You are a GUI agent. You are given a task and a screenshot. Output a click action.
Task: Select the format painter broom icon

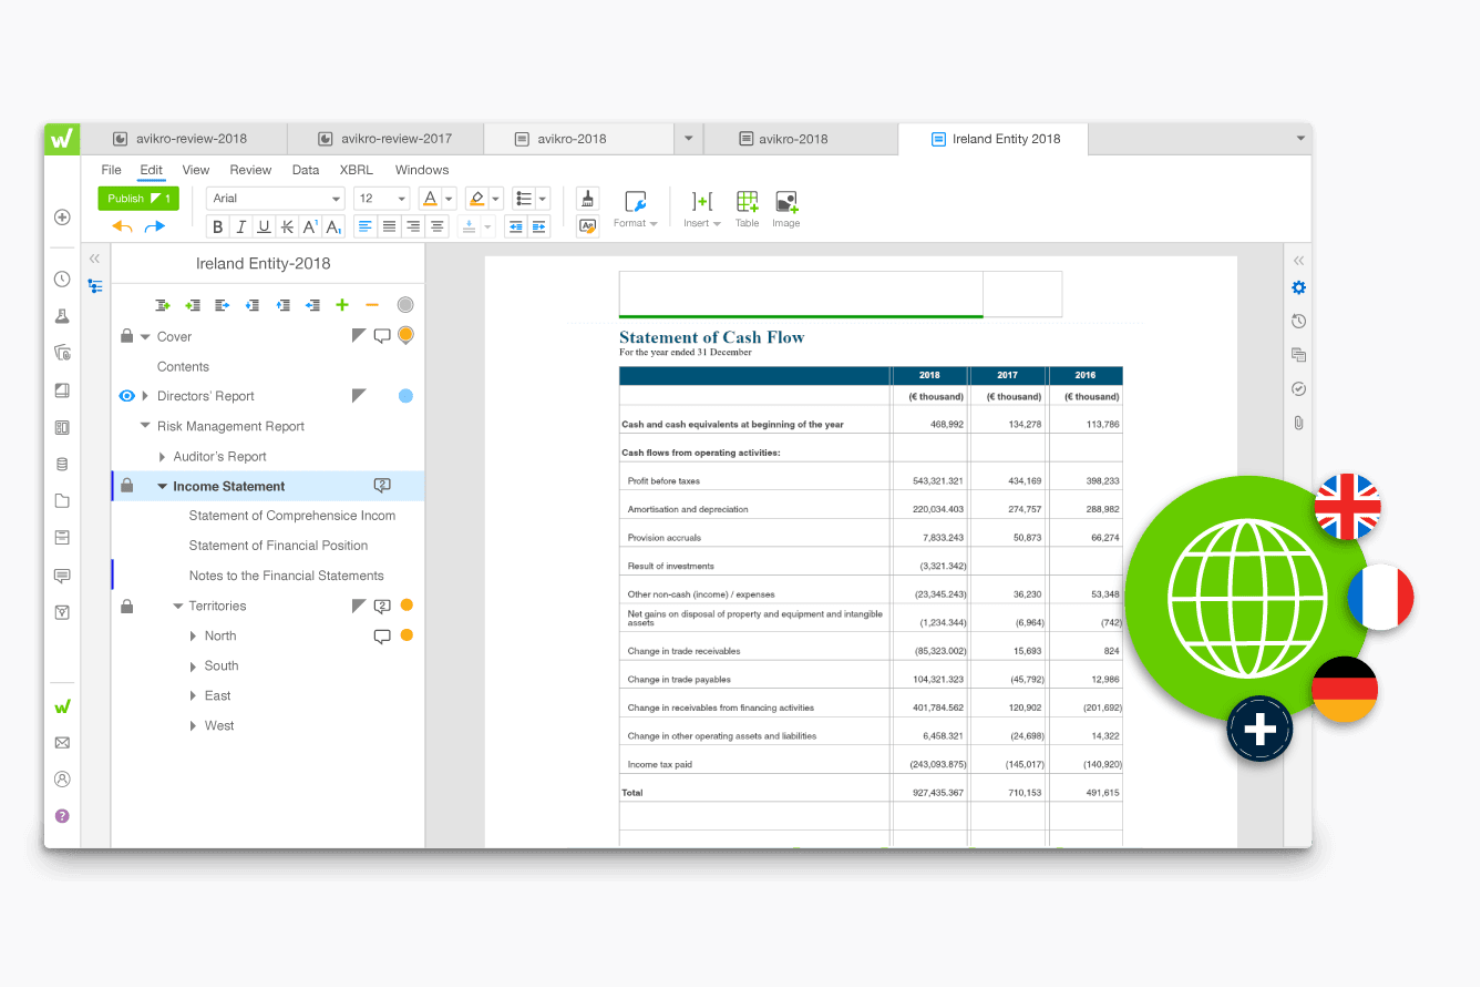587,200
